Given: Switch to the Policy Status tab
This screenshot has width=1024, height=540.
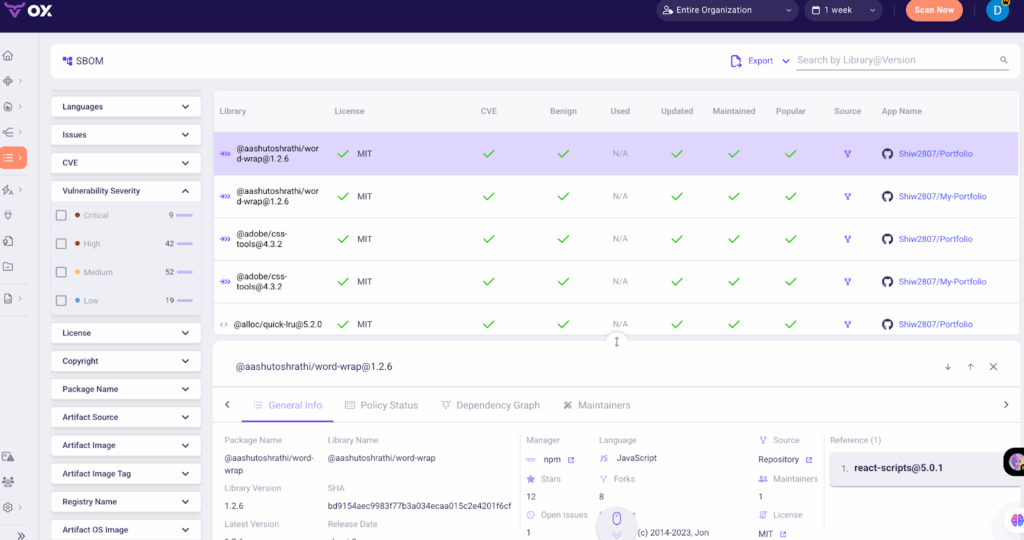Looking at the screenshot, I should (381, 405).
